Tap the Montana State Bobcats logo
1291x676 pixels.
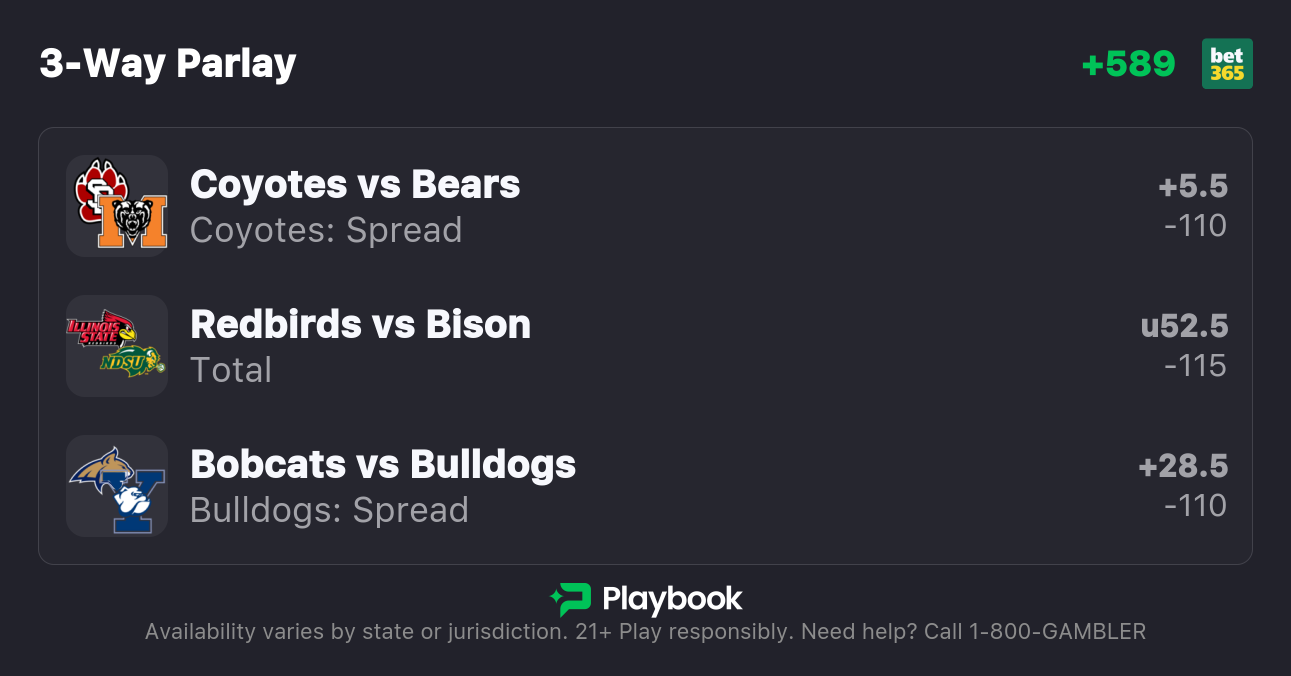coord(100,468)
